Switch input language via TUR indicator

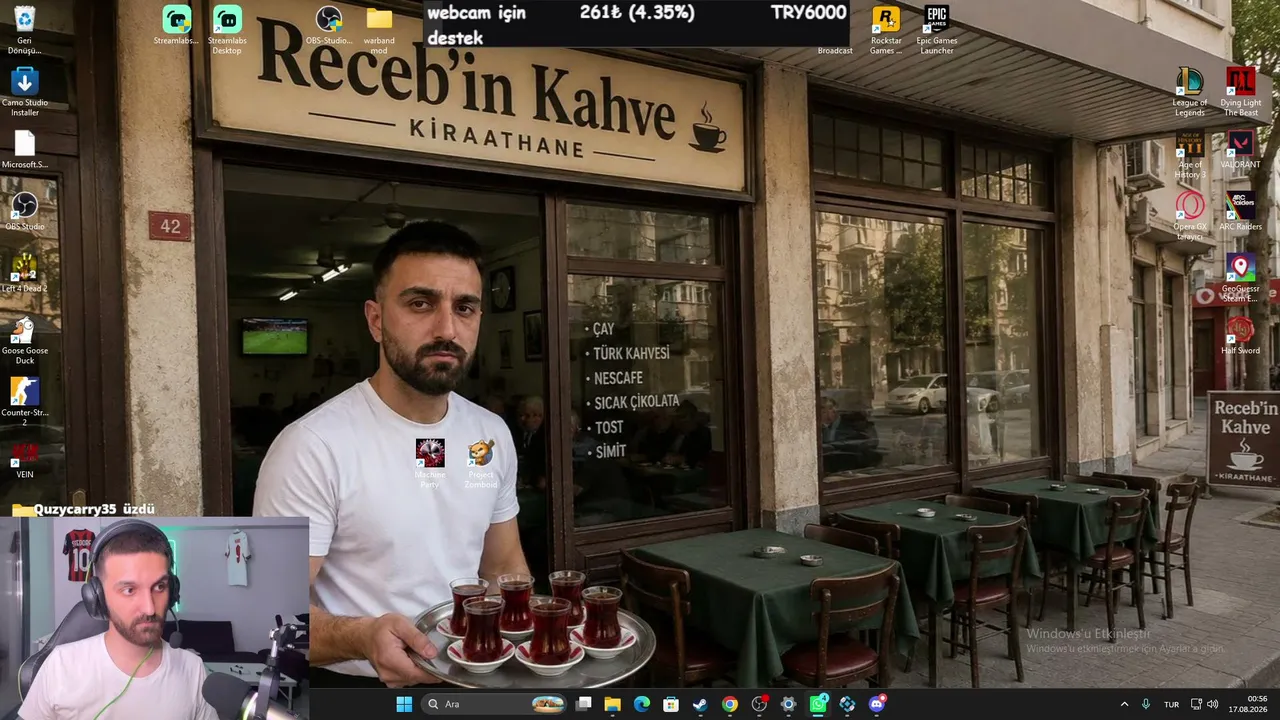(x=1171, y=704)
